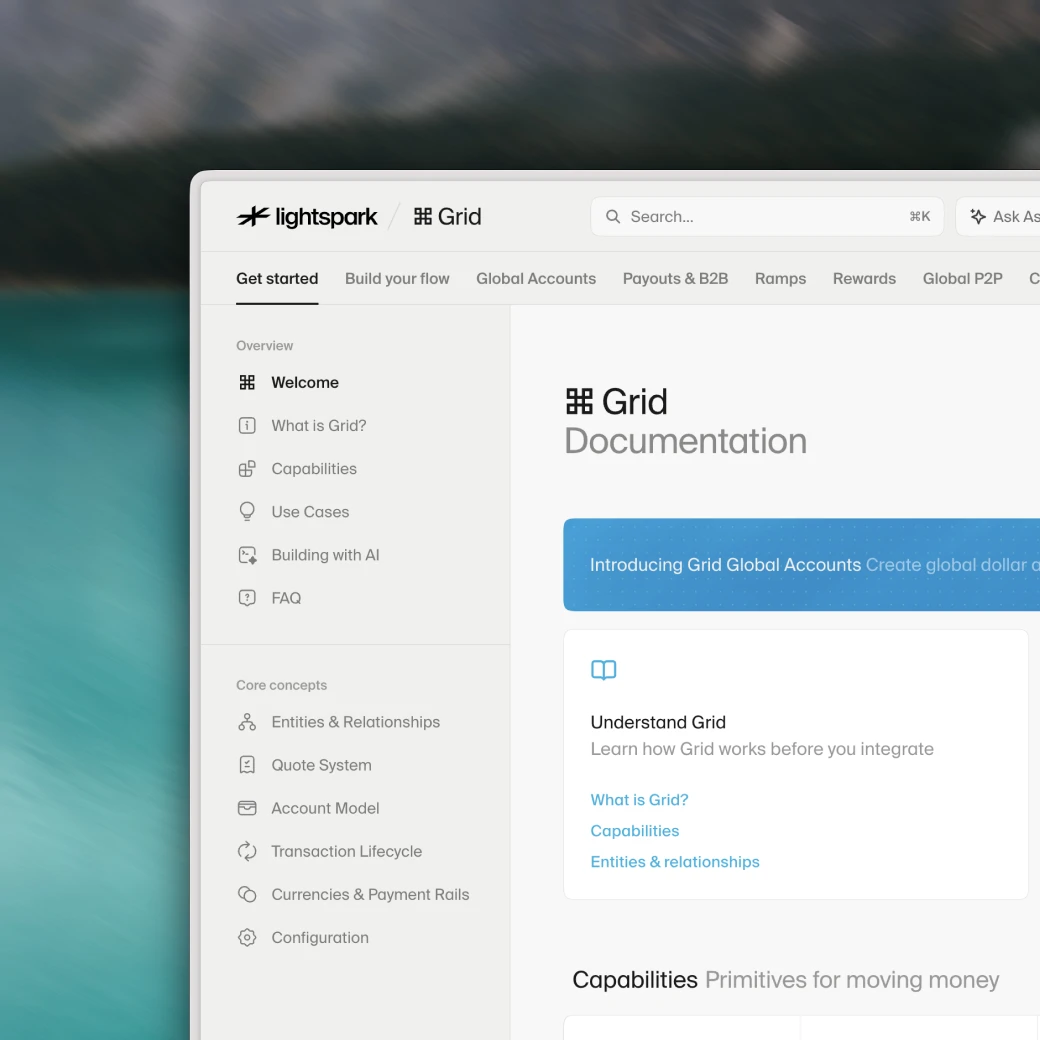The image size is (1040, 1040).
Task: Open the Payouts & B2B tab
Action: (x=675, y=279)
